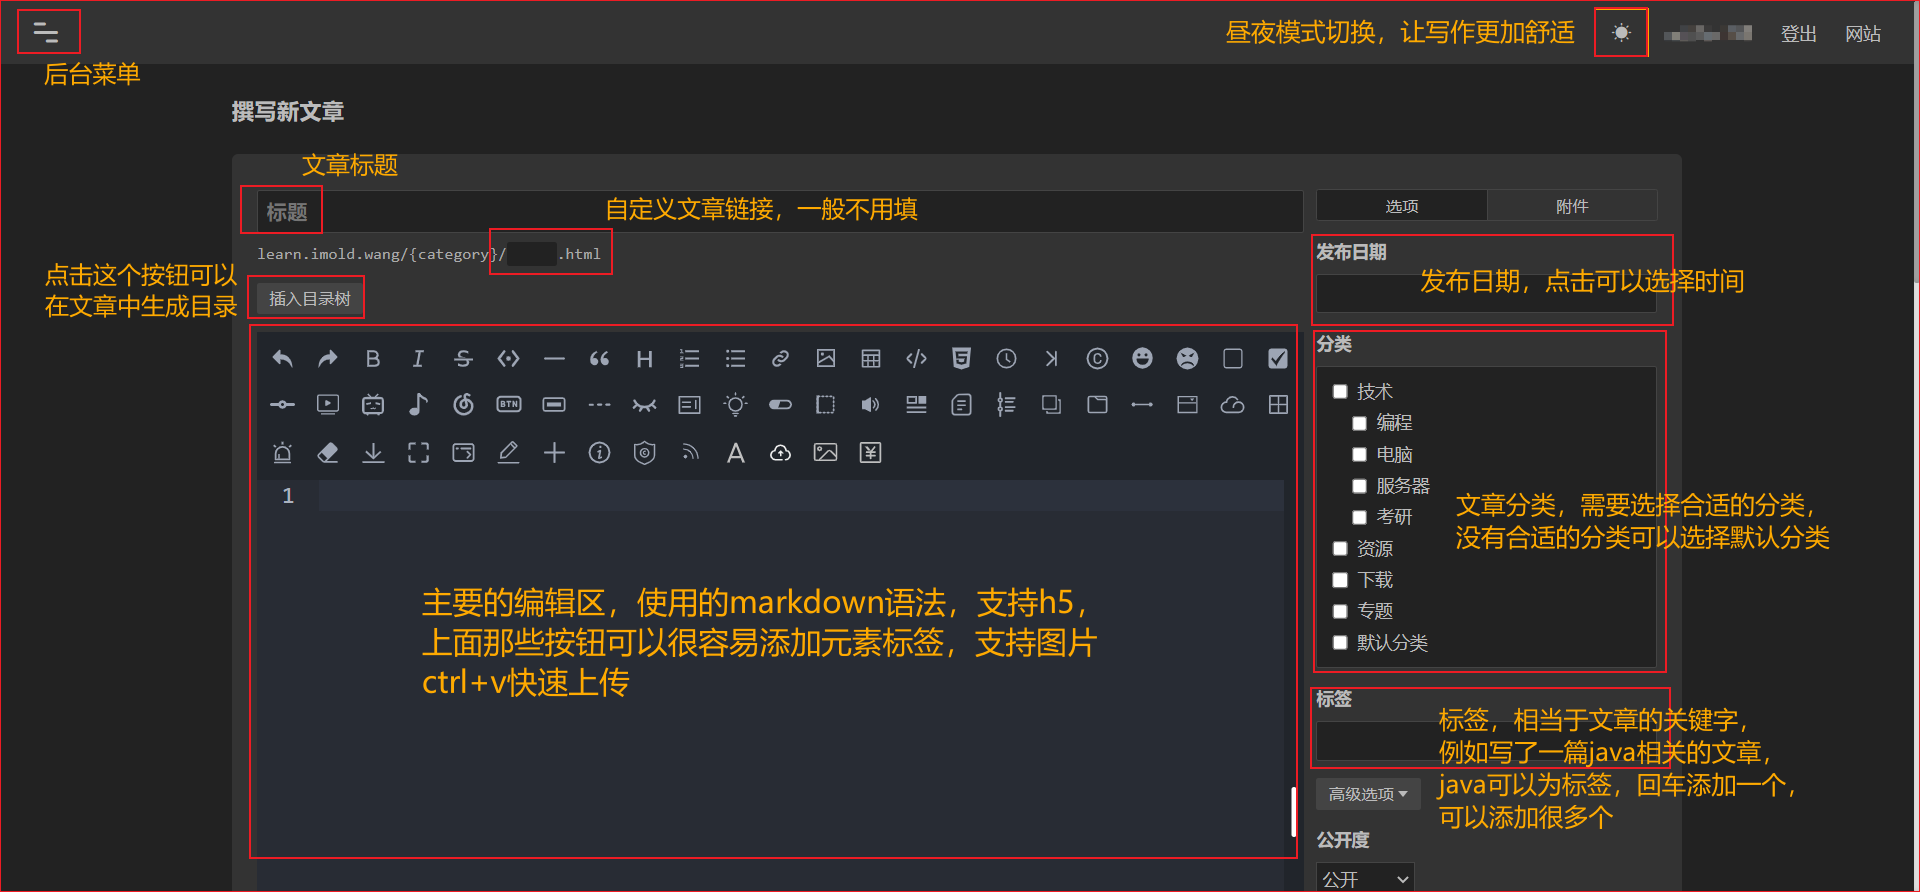
Task: Check the 考研 category
Action: (x=1359, y=517)
